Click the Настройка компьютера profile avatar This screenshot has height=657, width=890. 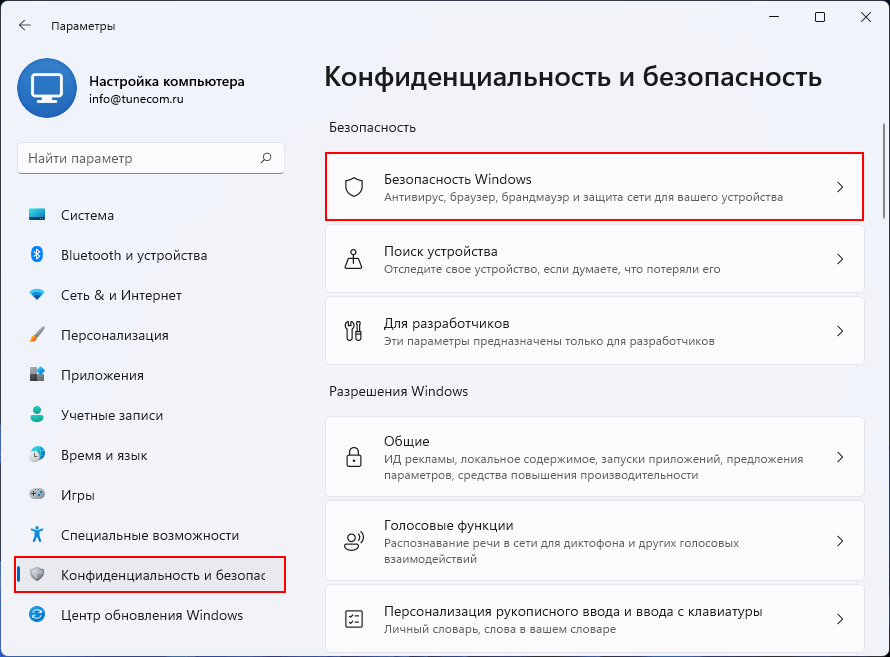tap(47, 88)
